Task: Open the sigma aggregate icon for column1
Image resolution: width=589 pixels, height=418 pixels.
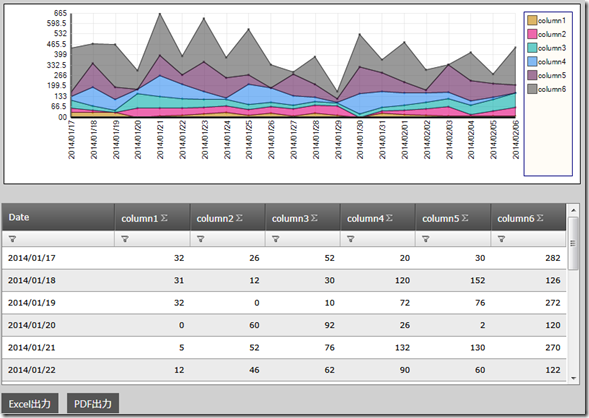Action: pos(164,218)
